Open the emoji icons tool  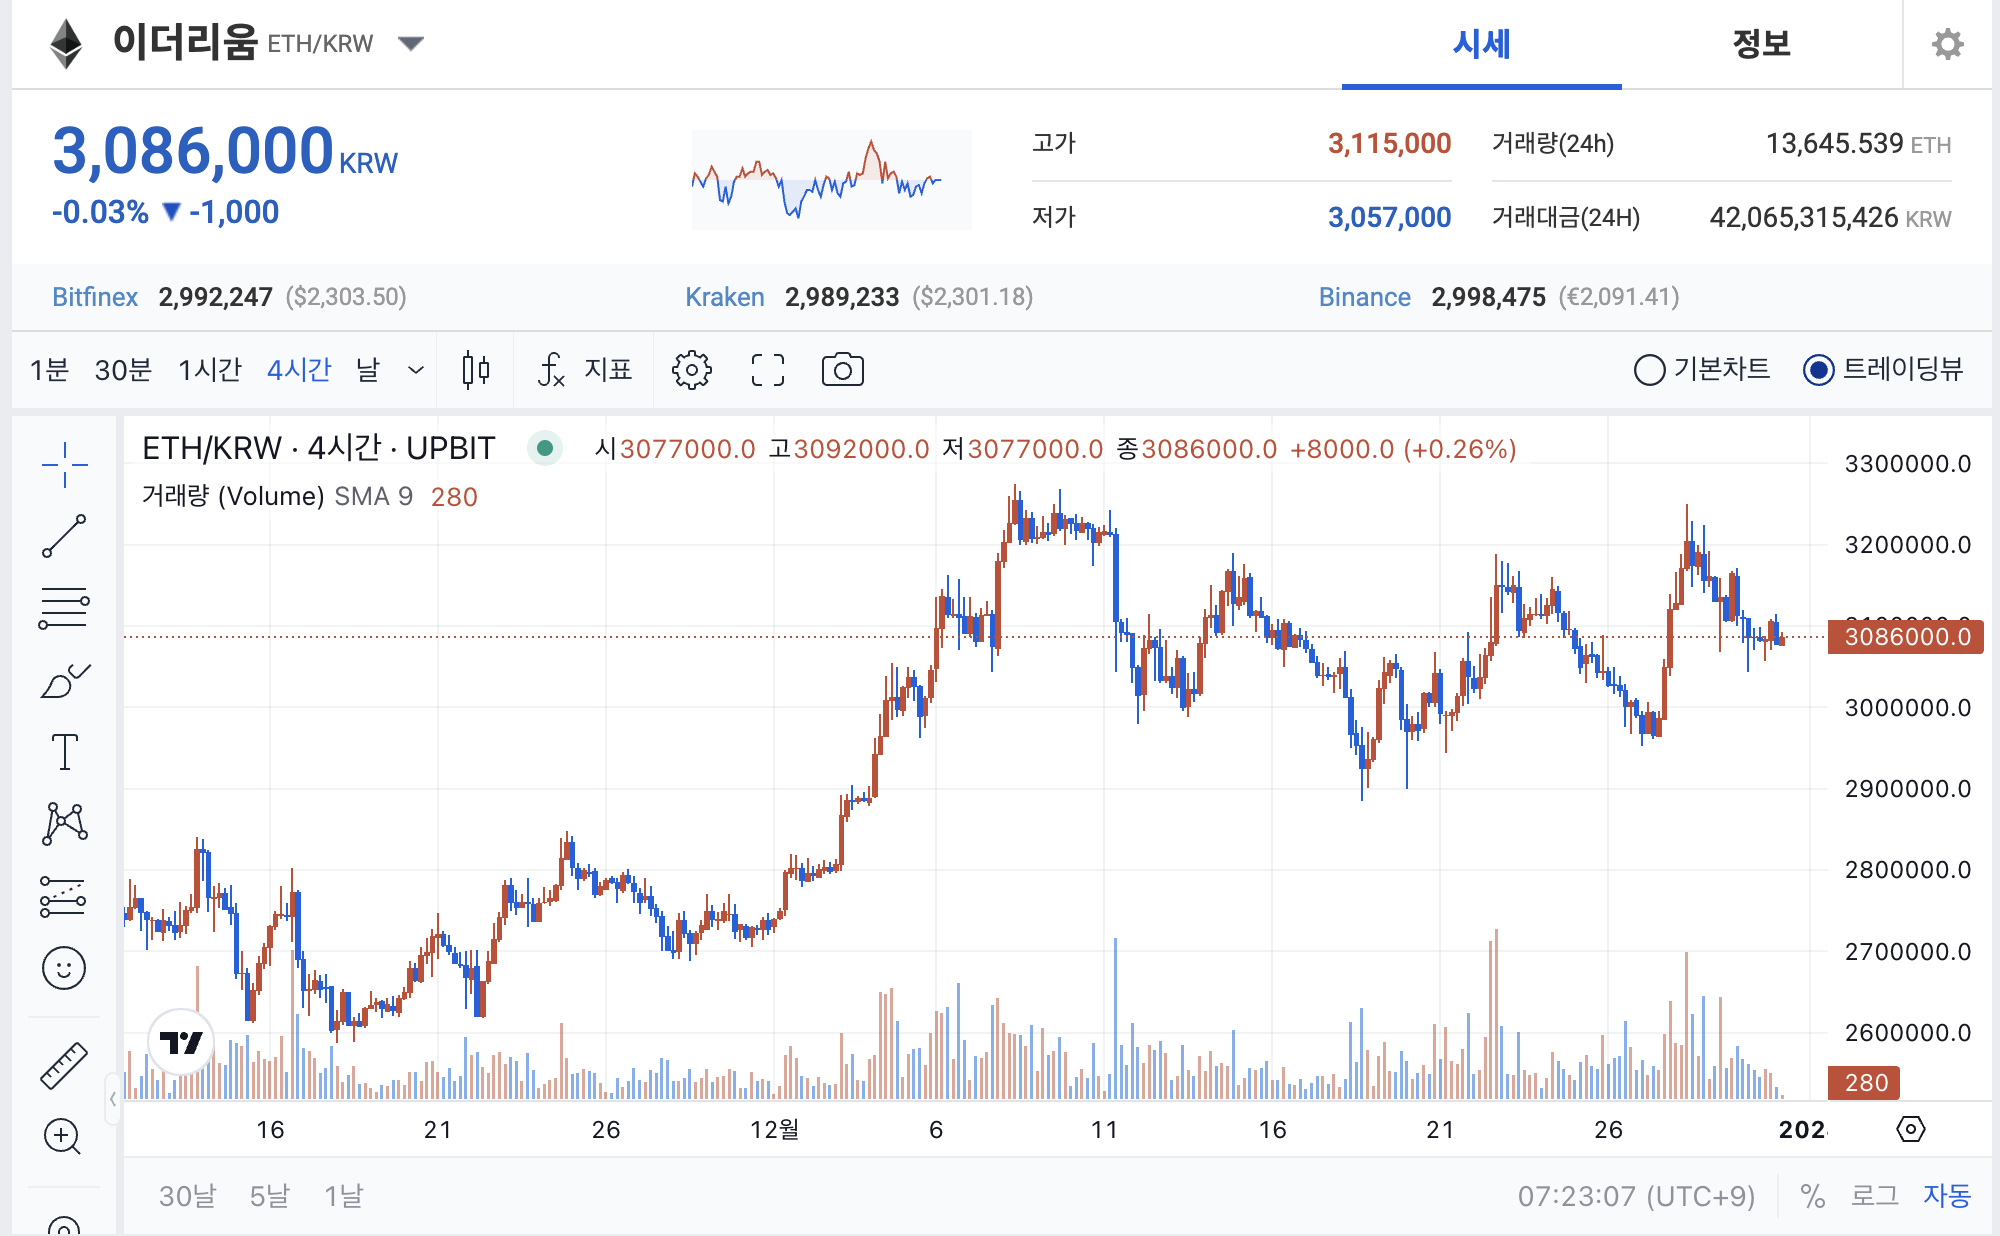pyautogui.click(x=64, y=968)
